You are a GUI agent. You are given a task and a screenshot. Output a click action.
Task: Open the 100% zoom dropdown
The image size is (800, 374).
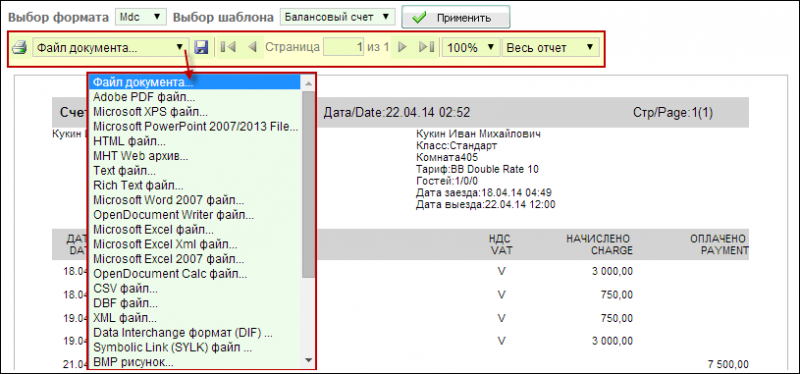click(x=471, y=47)
